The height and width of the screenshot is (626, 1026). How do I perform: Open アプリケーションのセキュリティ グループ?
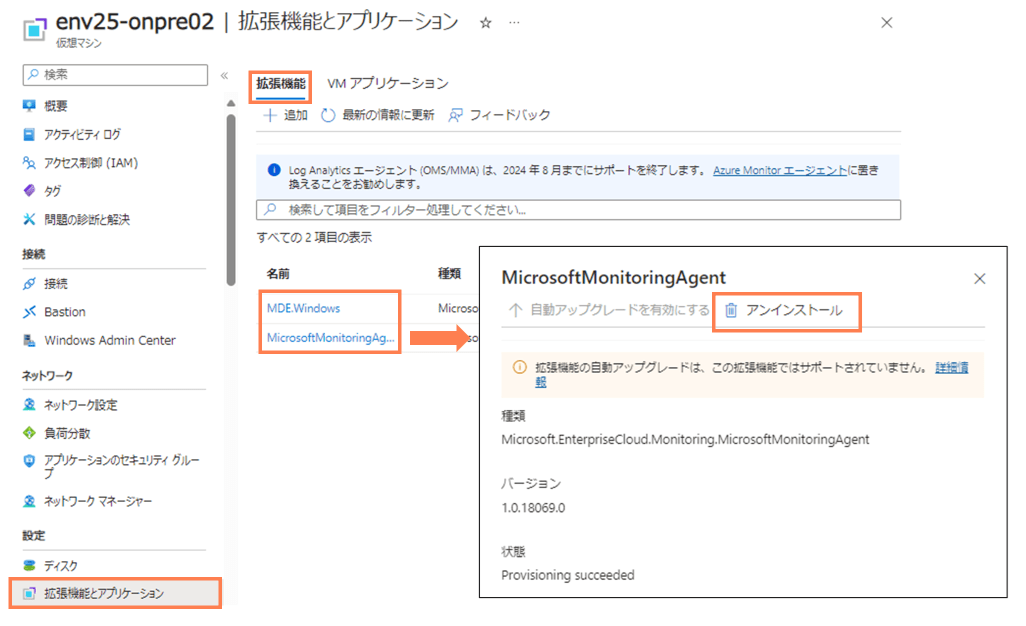121,466
